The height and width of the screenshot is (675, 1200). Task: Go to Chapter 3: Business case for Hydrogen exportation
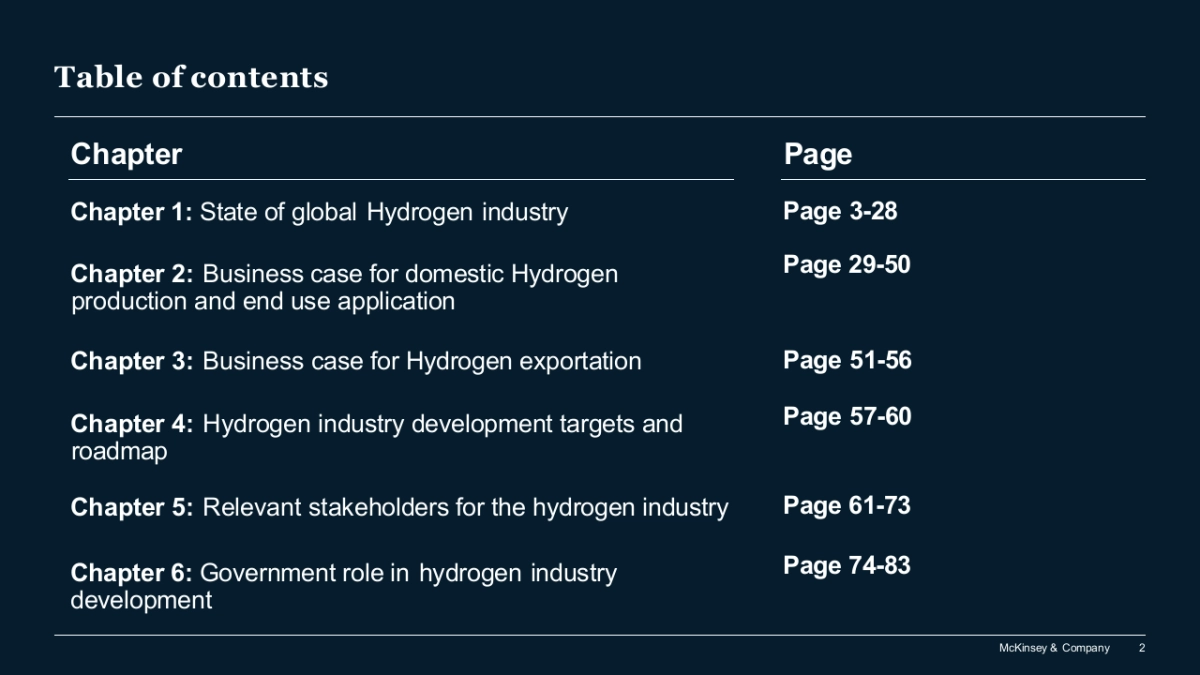(x=356, y=361)
